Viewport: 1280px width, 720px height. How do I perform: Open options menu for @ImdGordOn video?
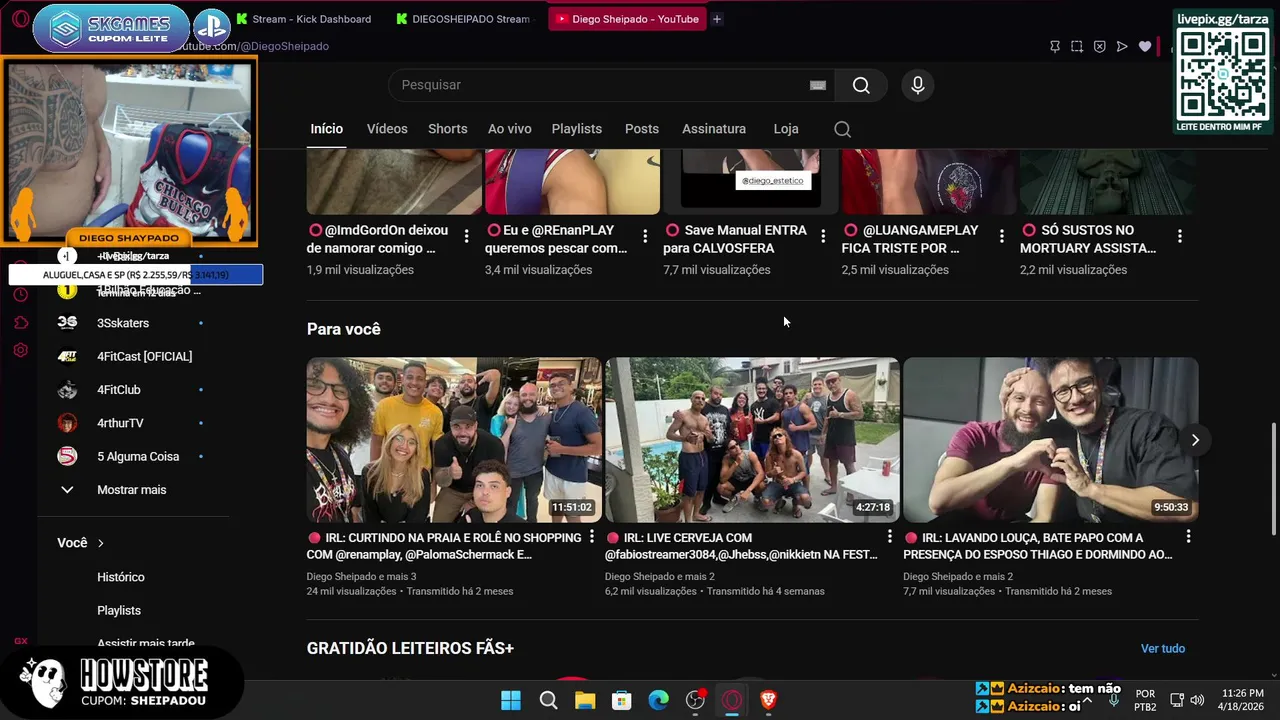466,237
